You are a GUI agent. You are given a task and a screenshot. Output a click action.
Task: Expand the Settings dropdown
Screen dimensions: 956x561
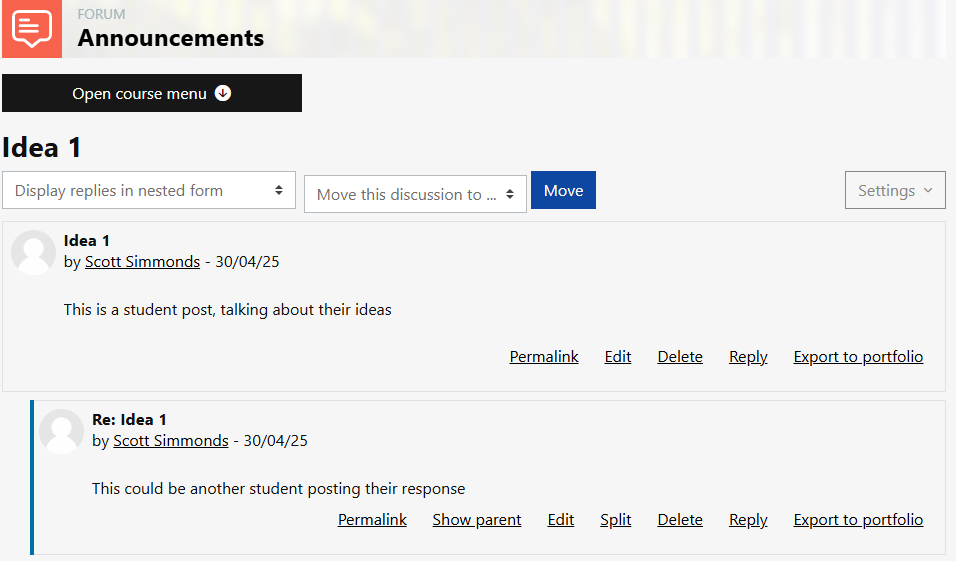pyautogui.click(x=895, y=190)
